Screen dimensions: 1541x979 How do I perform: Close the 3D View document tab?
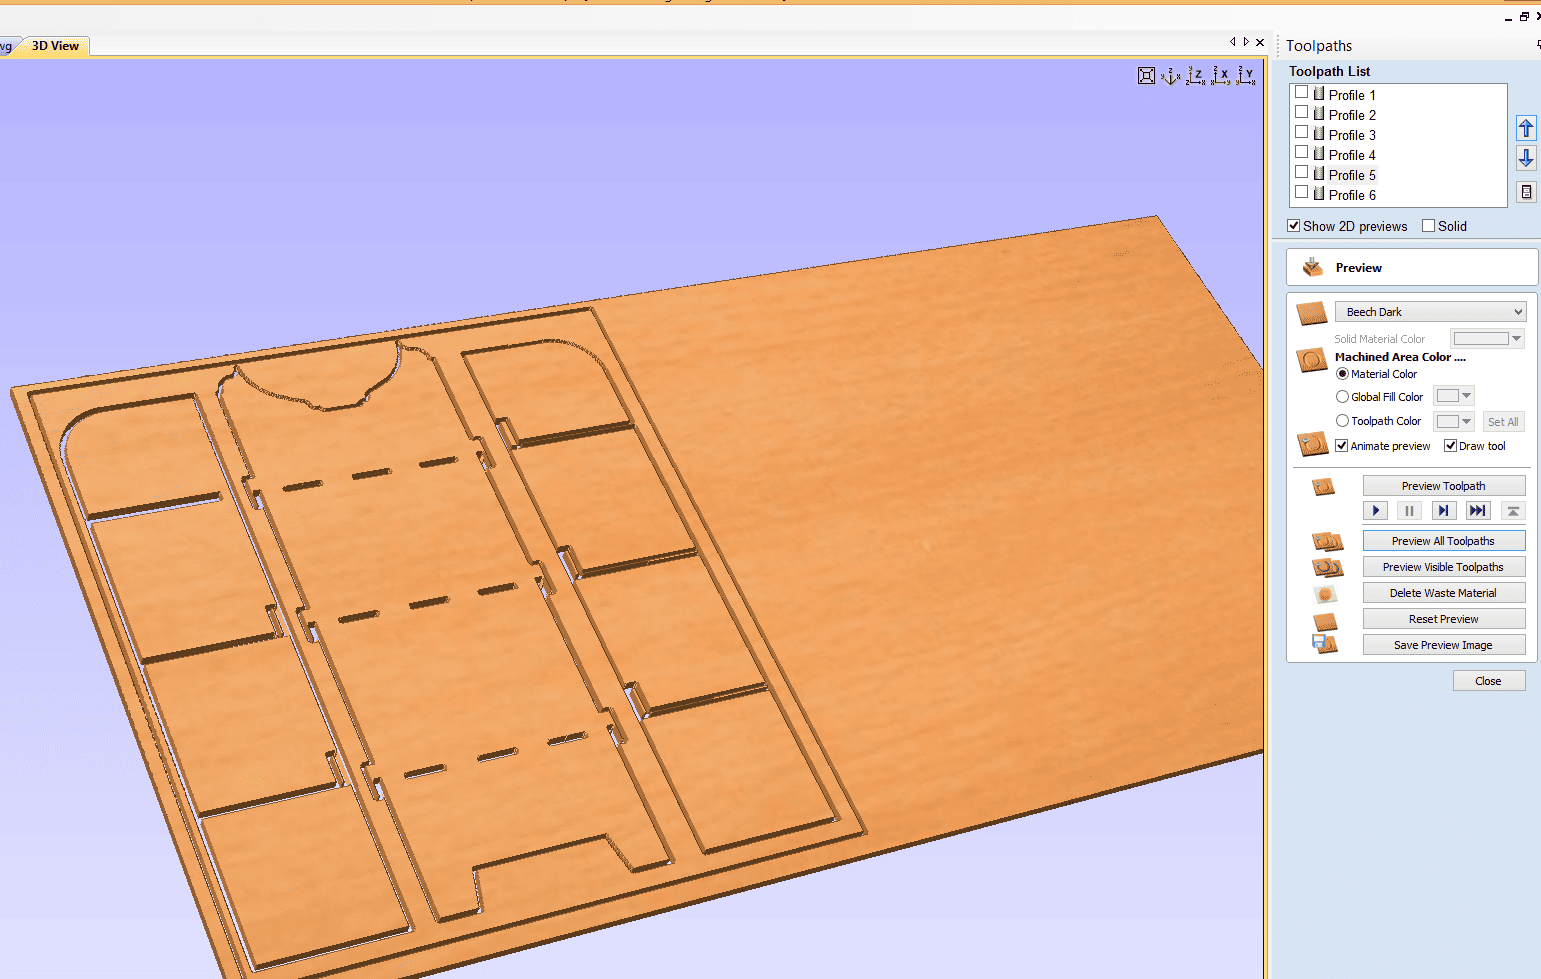coord(1260,42)
